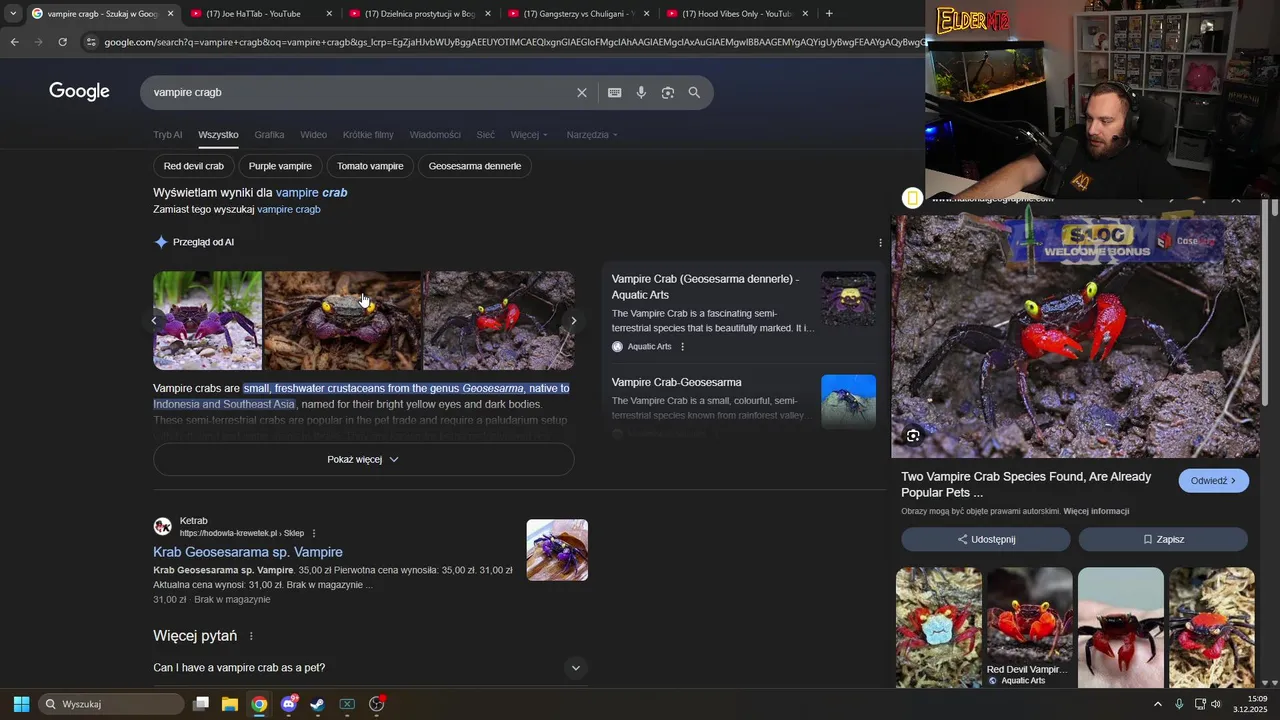Open Task View on taskbar
Image resolution: width=1280 pixels, height=720 pixels.
(201, 704)
